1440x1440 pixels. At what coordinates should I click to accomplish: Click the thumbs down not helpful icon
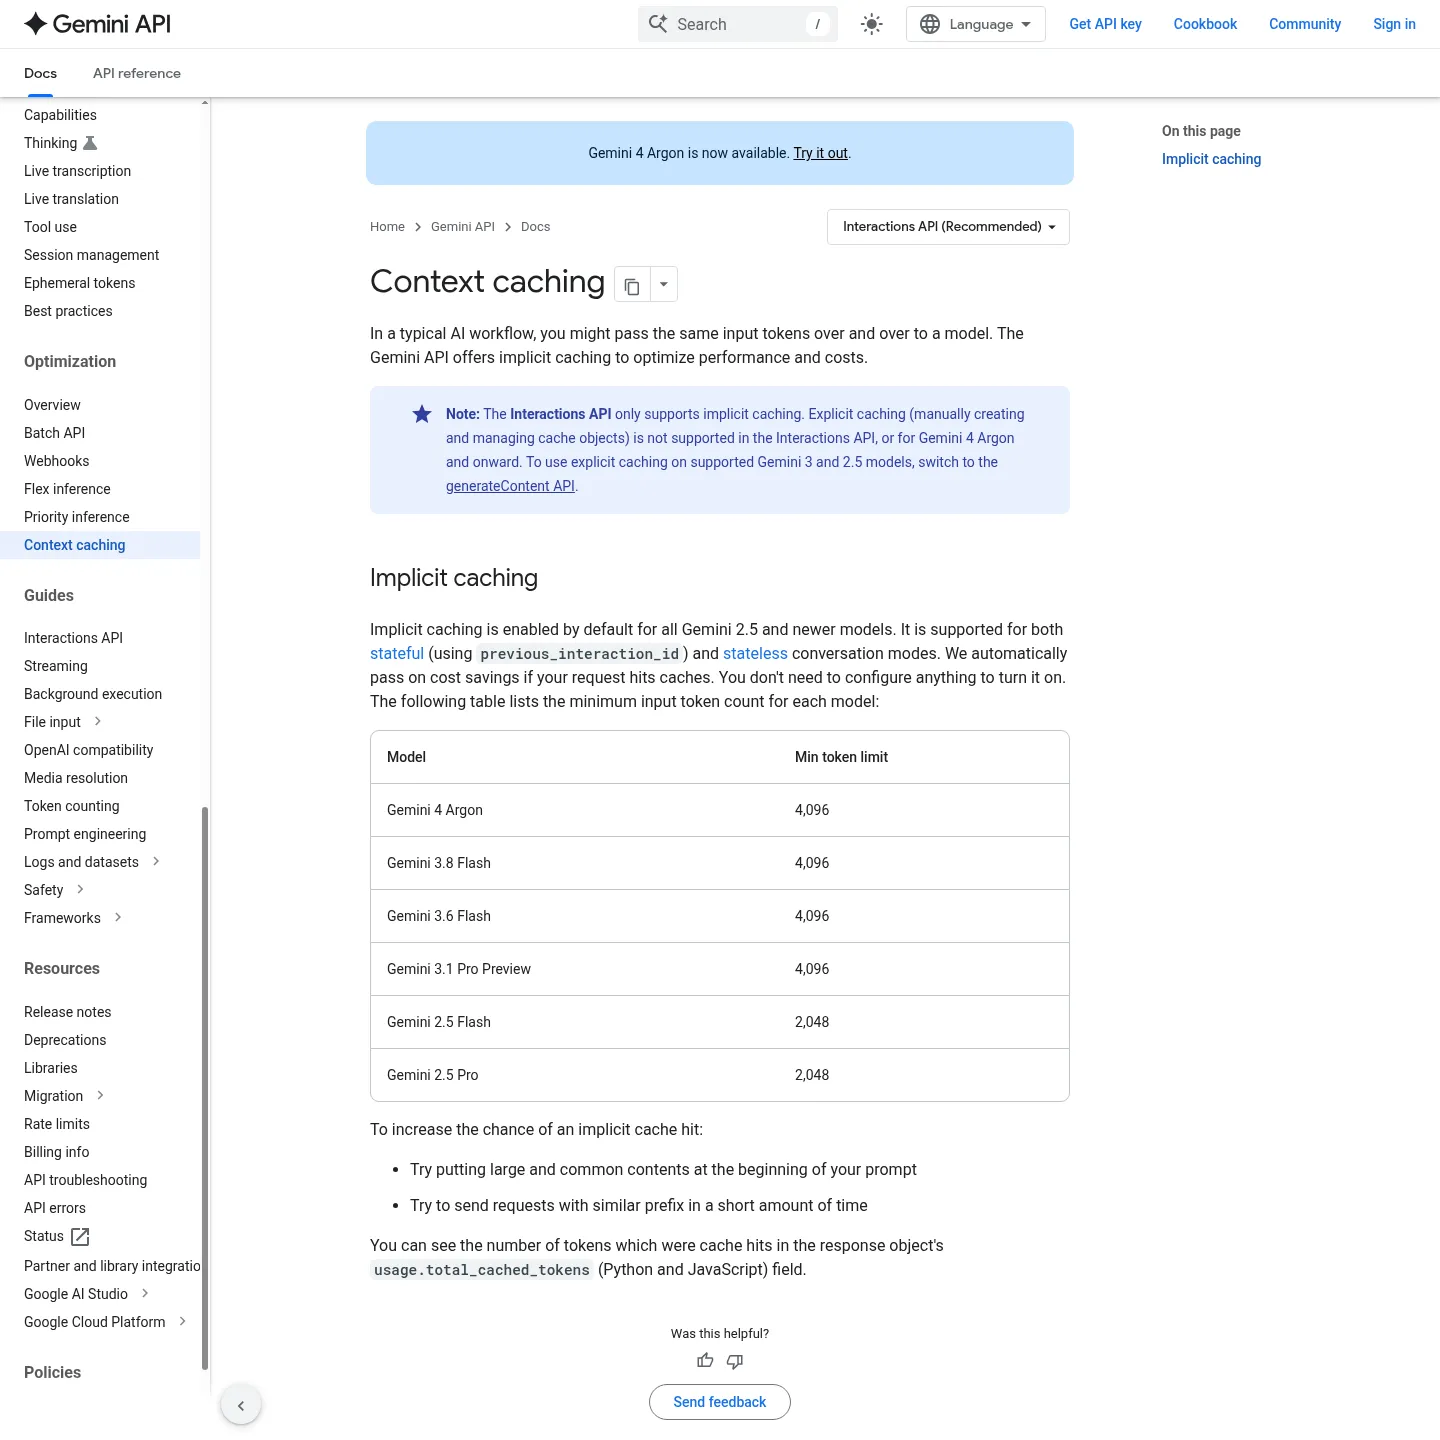pos(735,1361)
